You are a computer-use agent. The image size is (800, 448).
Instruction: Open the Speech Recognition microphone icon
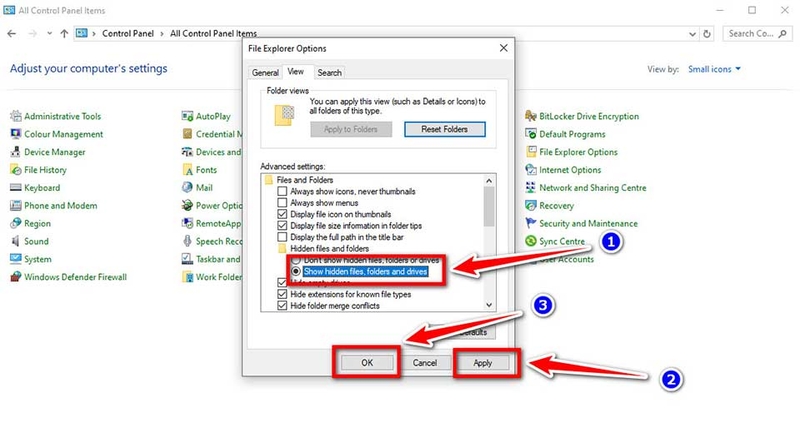187,241
